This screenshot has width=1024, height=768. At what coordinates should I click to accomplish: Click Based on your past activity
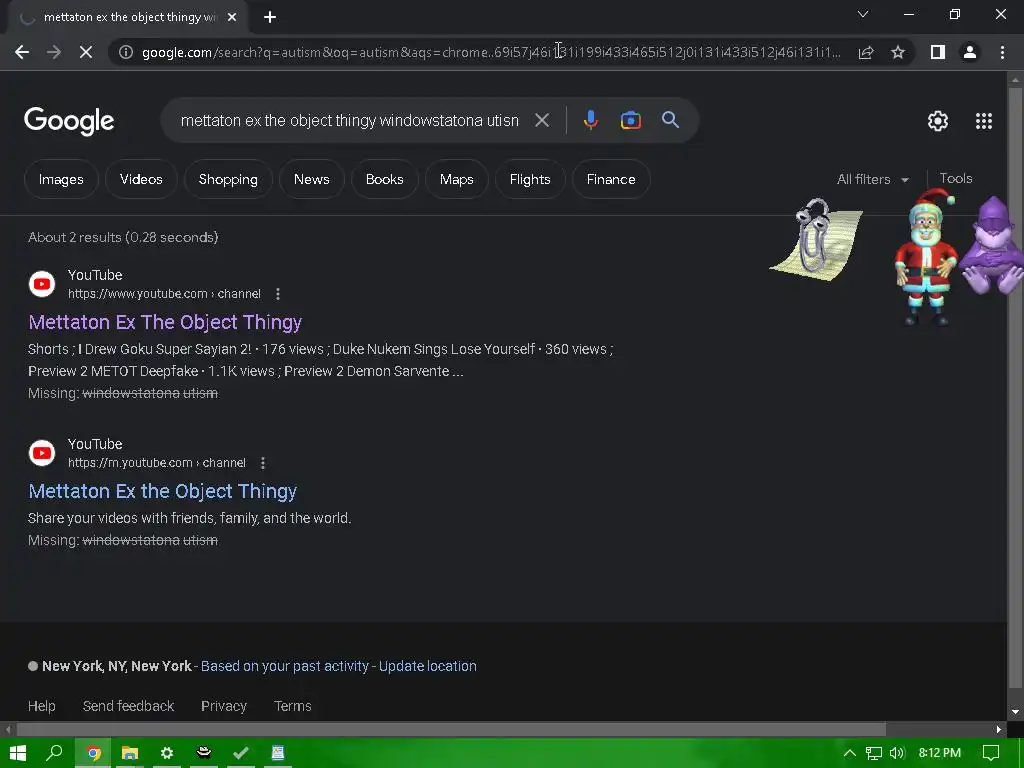click(285, 666)
